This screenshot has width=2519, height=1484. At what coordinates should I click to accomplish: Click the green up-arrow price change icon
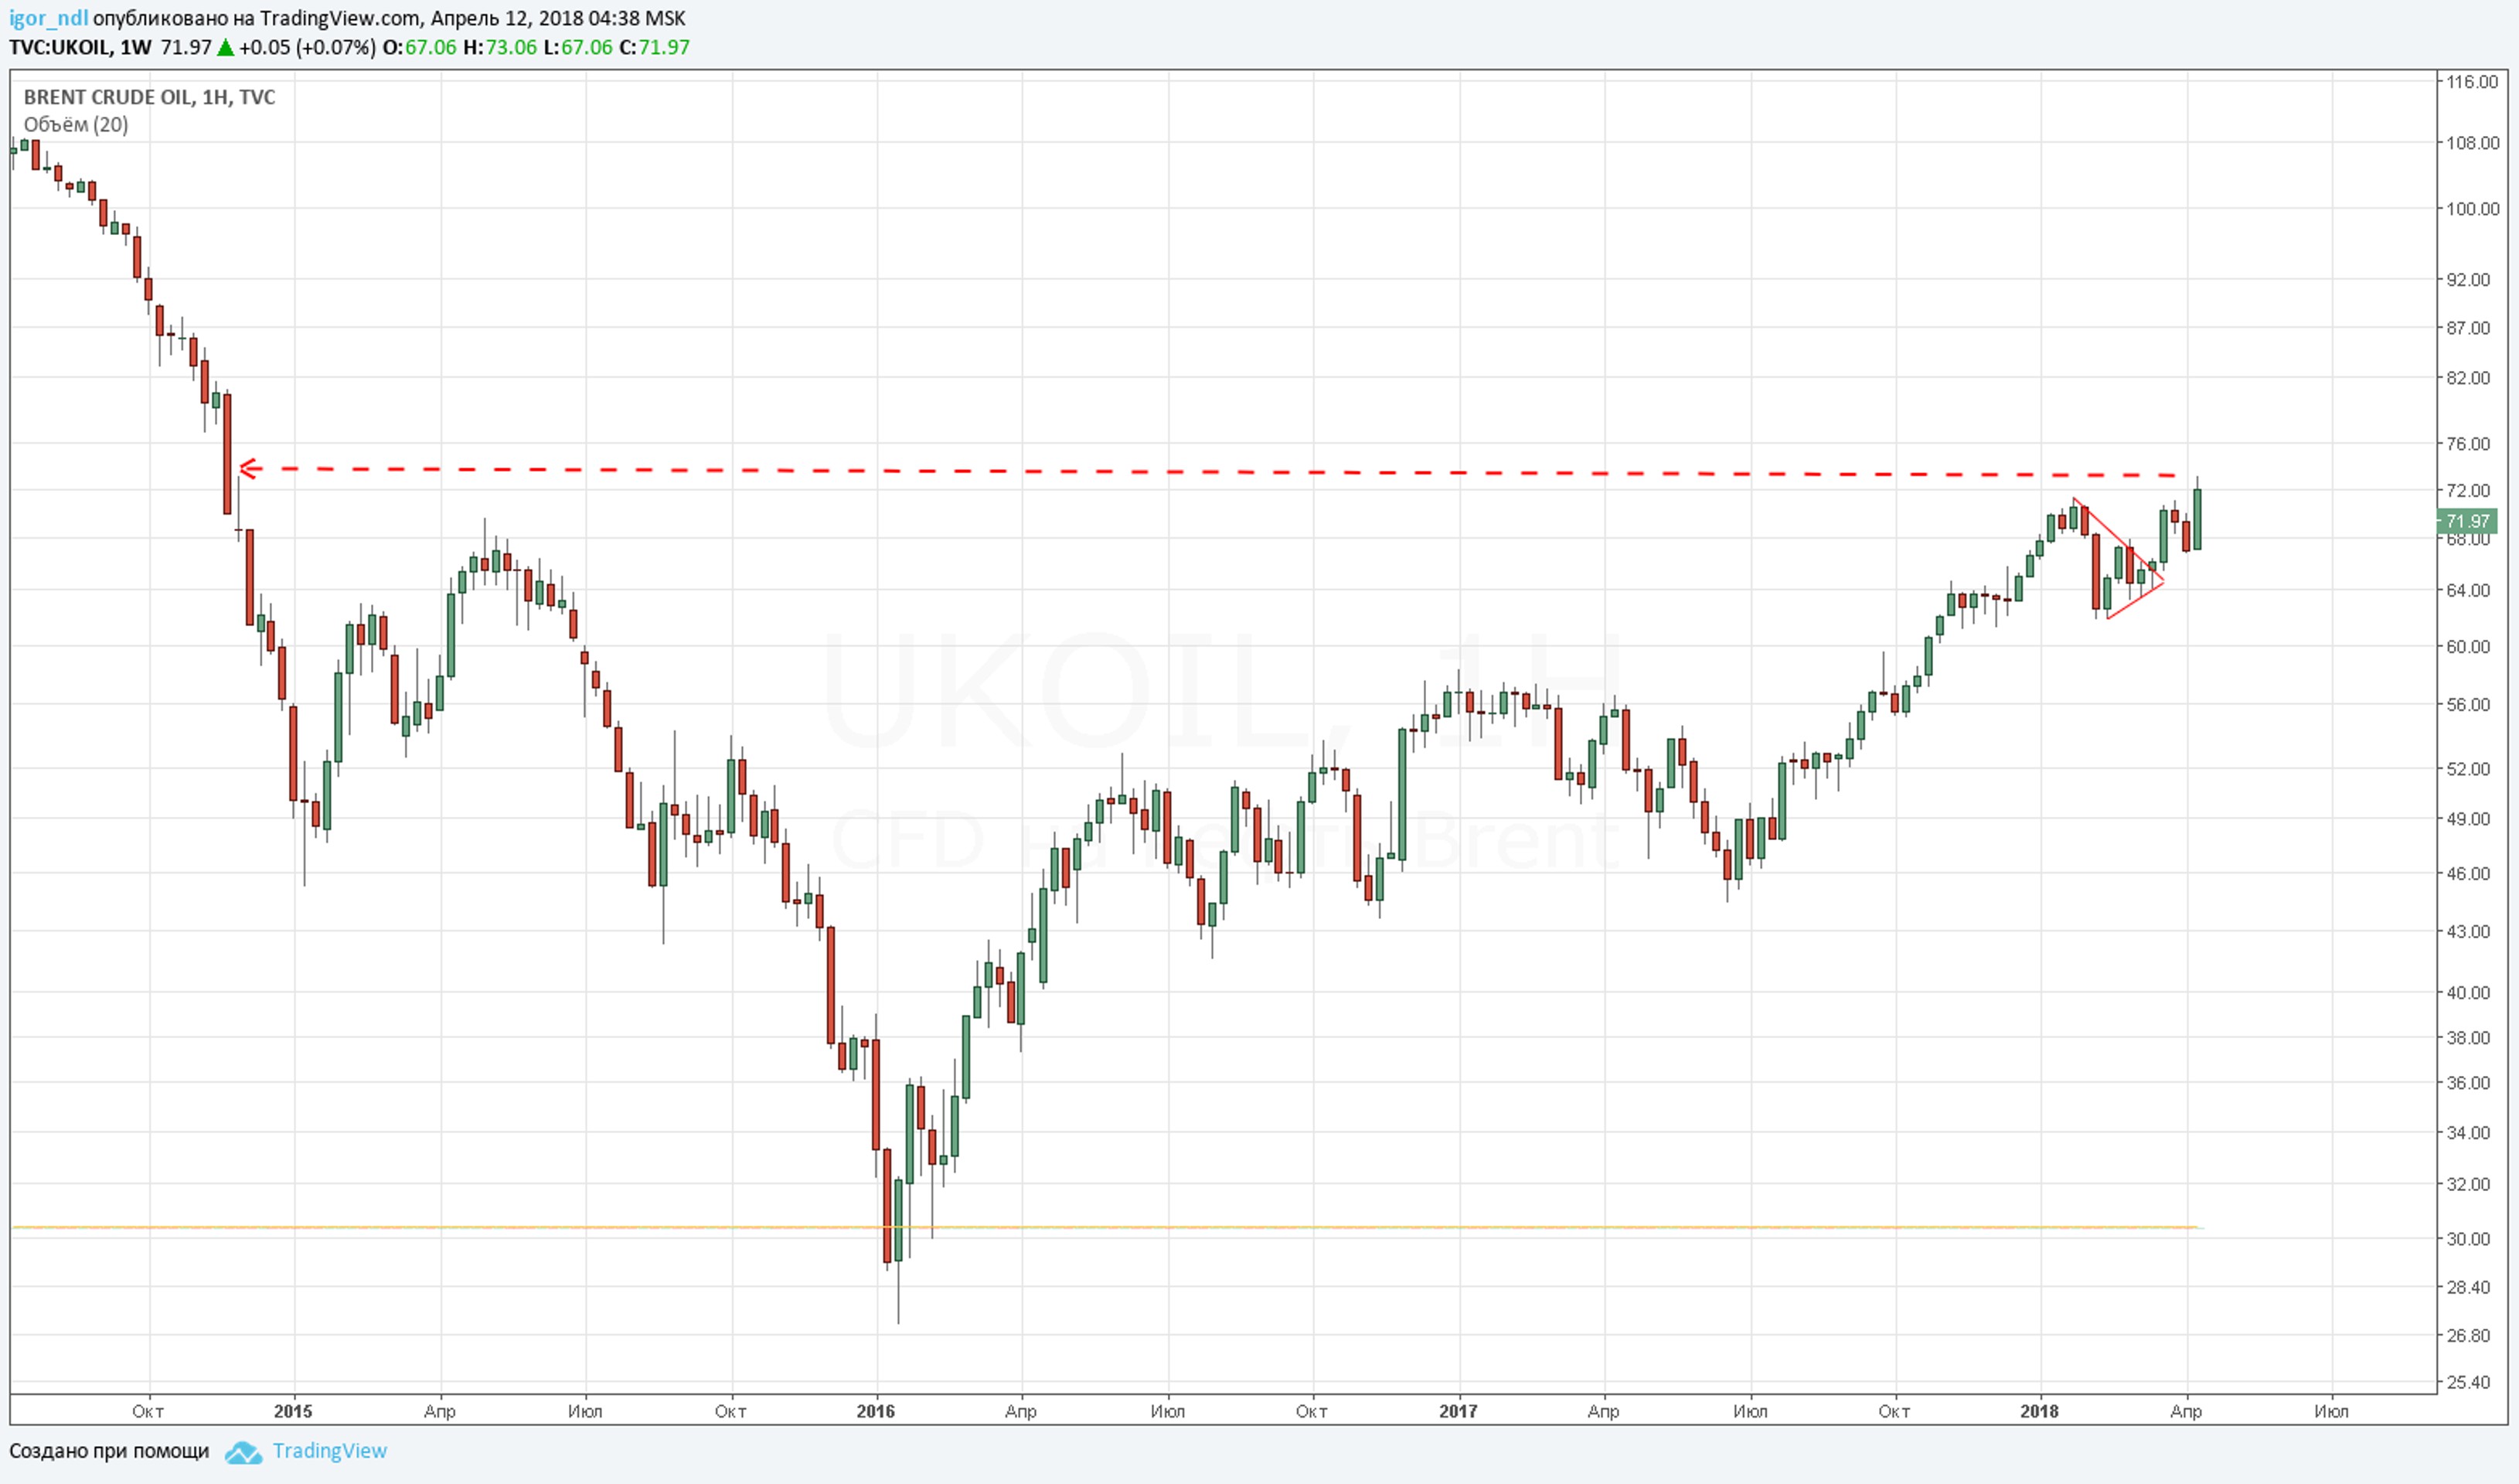click(226, 47)
